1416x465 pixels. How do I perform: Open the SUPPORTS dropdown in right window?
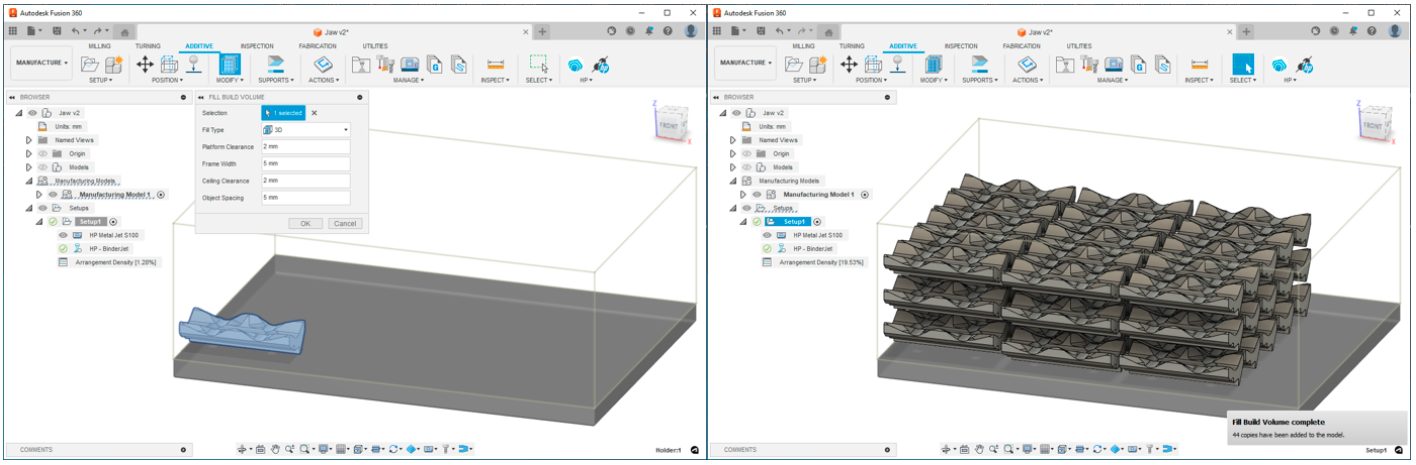(979, 80)
